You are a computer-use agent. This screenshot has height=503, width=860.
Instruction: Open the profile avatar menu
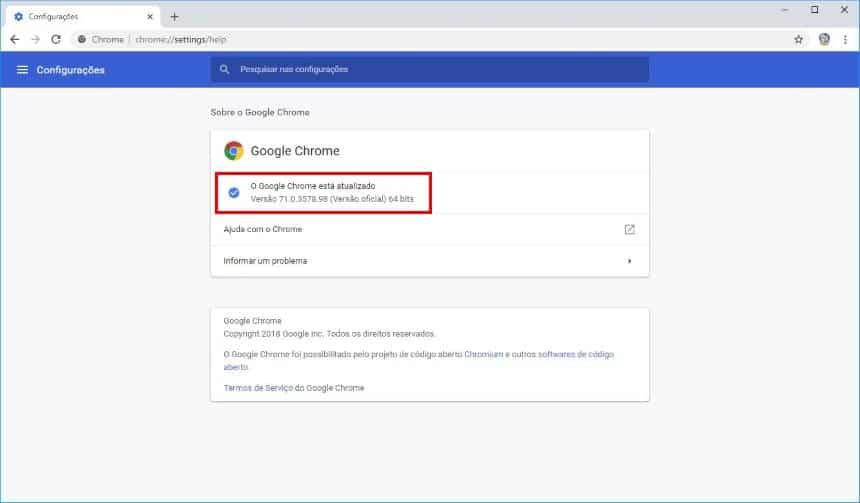(824, 39)
